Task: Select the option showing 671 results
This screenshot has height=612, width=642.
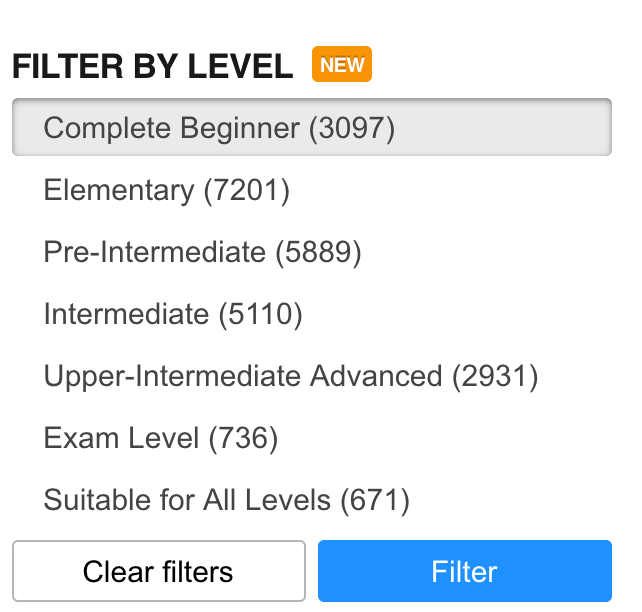Action: pyautogui.click(x=227, y=499)
